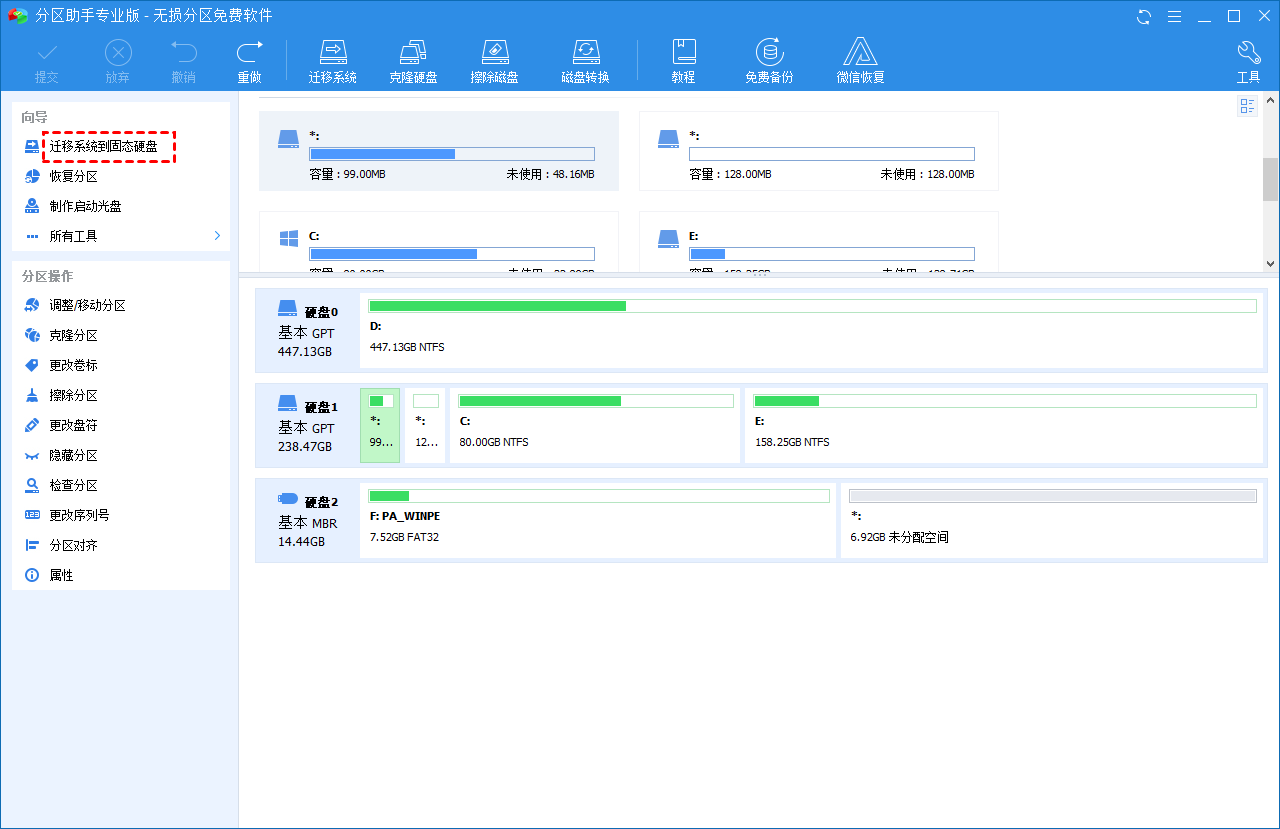Click the partition list scrollbar thumb
The image size is (1280, 829).
pyautogui.click(x=1270, y=180)
